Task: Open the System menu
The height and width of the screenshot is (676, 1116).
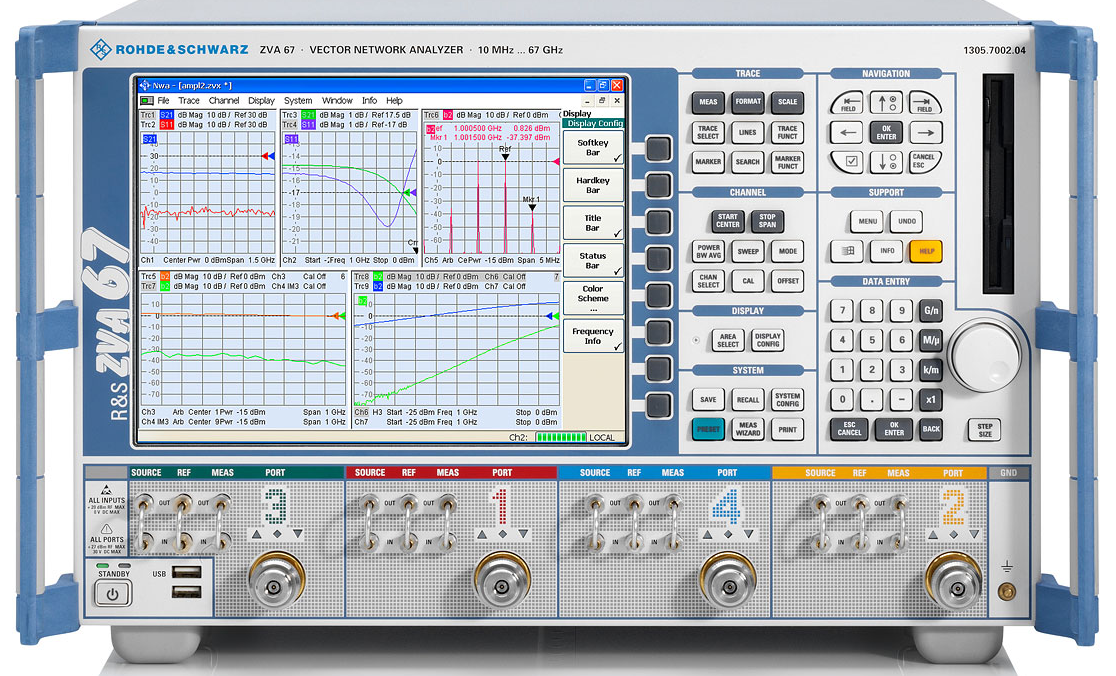Action: (x=298, y=101)
